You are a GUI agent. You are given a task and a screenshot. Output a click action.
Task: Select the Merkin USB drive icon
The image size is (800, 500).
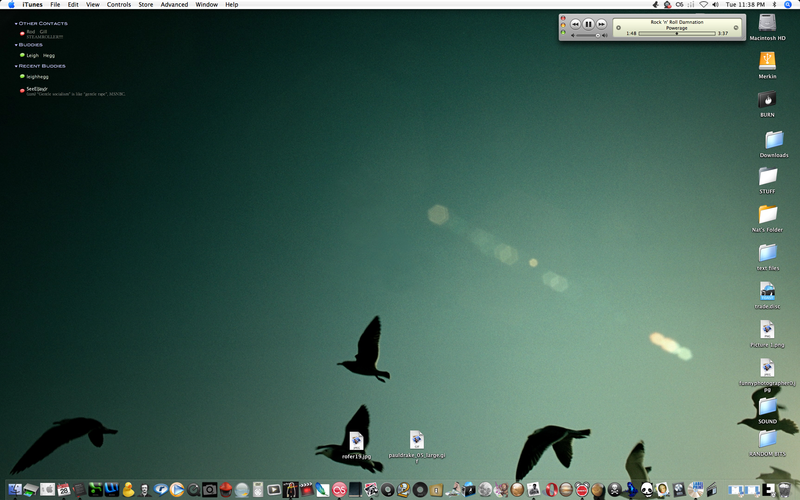point(767,61)
